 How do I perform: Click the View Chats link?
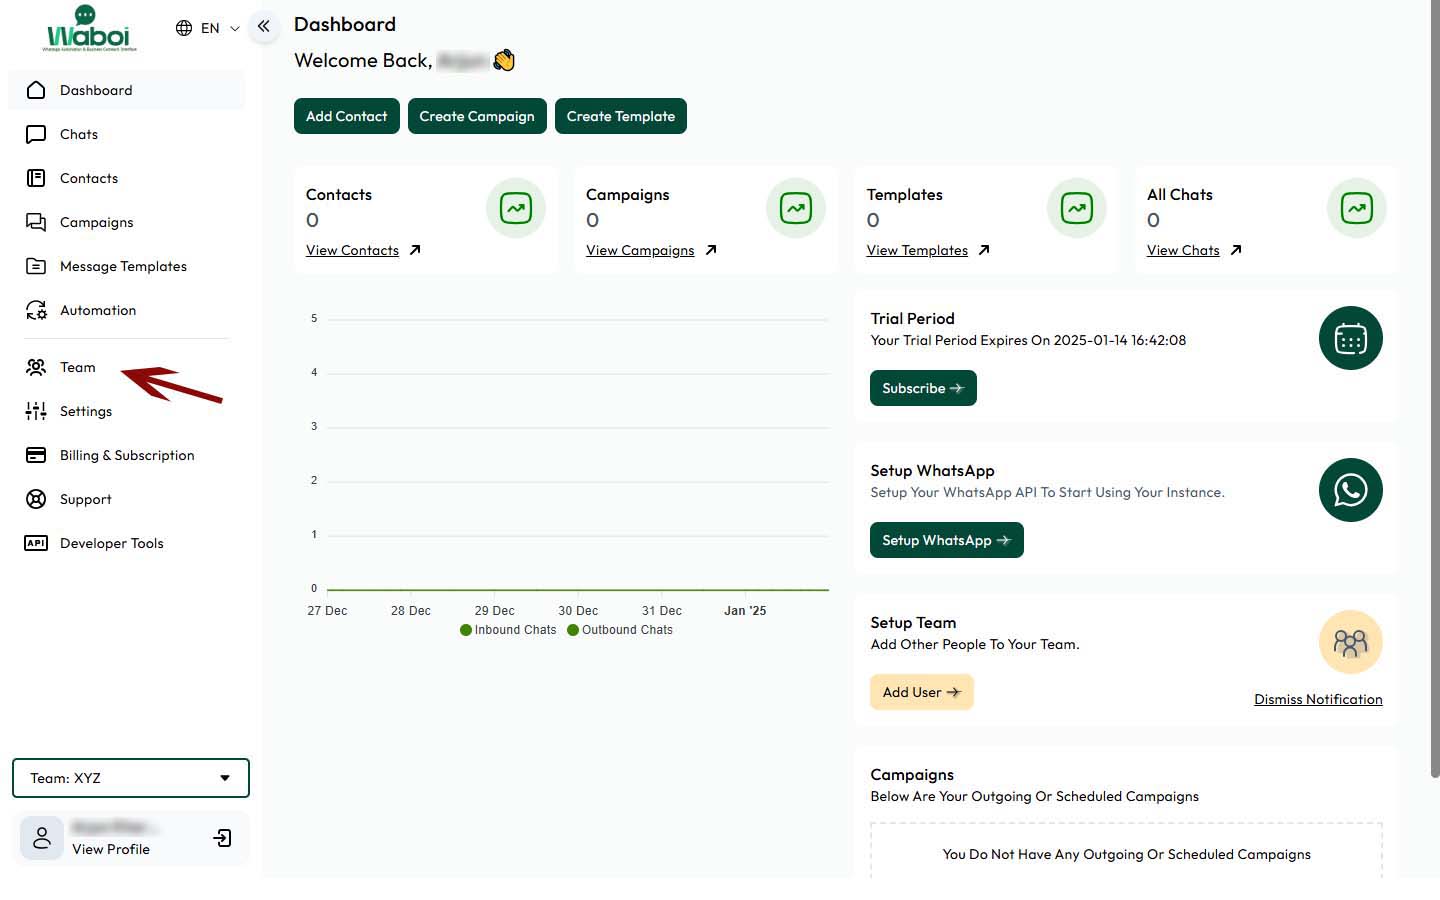pyautogui.click(x=1183, y=250)
